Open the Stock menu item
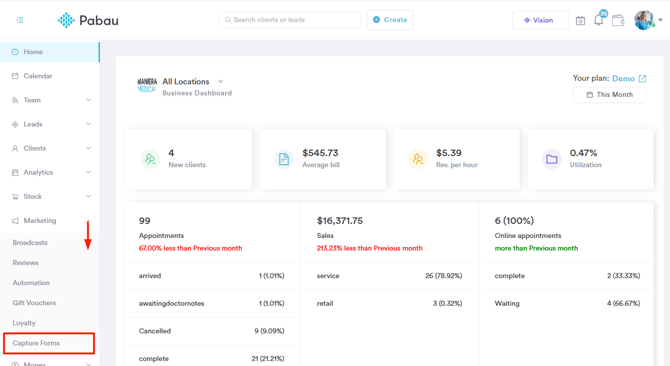Image resolution: width=670 pixels, height=366 pixels. (x=32, y=196)
